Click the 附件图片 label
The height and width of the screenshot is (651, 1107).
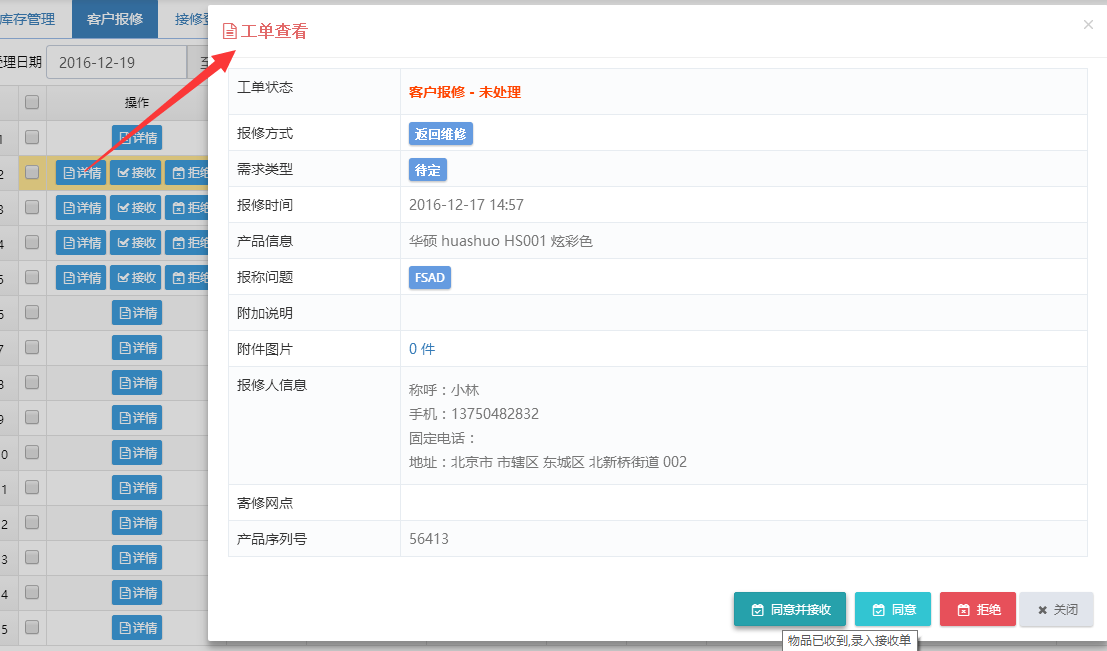click(x=265, y=349)
